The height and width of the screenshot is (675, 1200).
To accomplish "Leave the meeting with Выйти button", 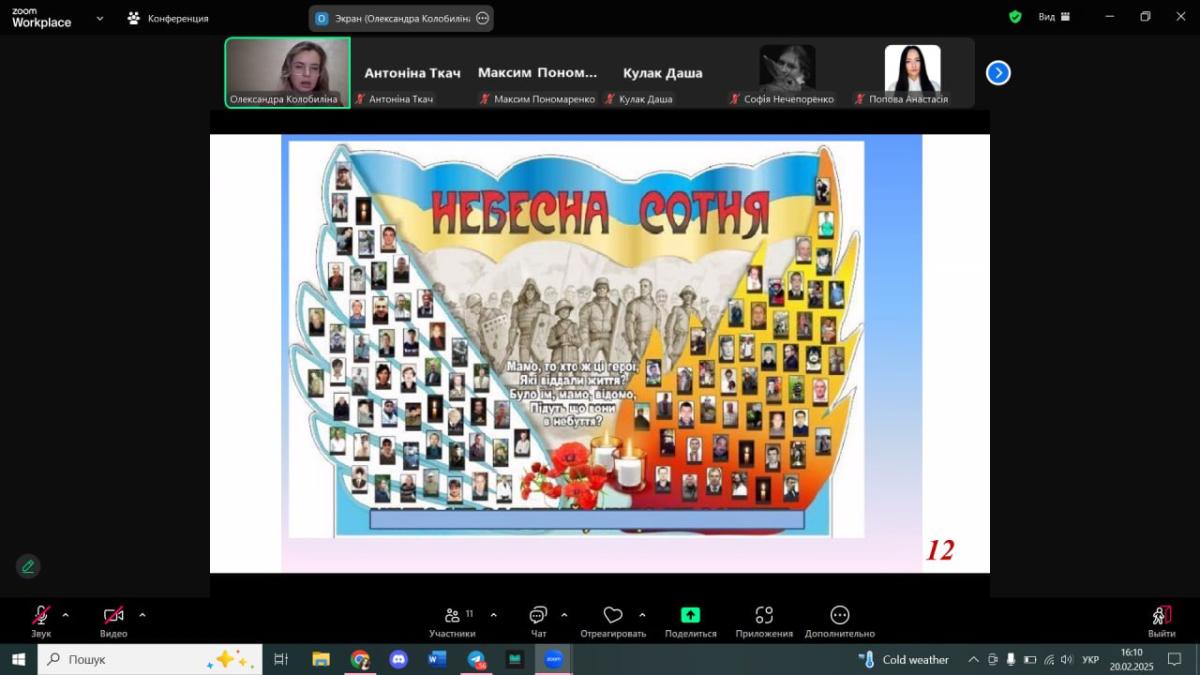I will click(x=1161, y=620).
